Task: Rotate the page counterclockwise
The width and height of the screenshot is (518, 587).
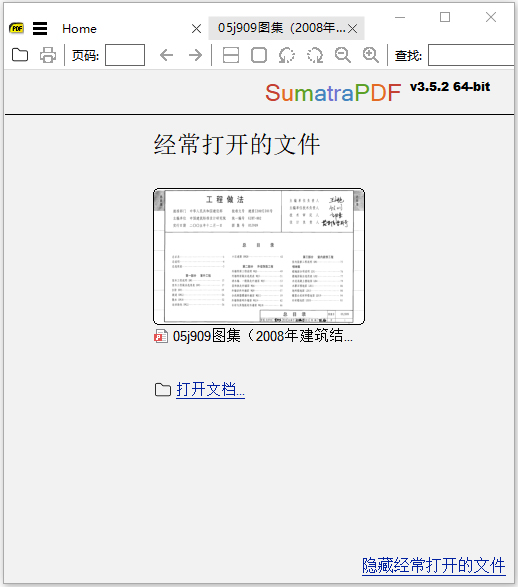Action: [x=287, y=55]
